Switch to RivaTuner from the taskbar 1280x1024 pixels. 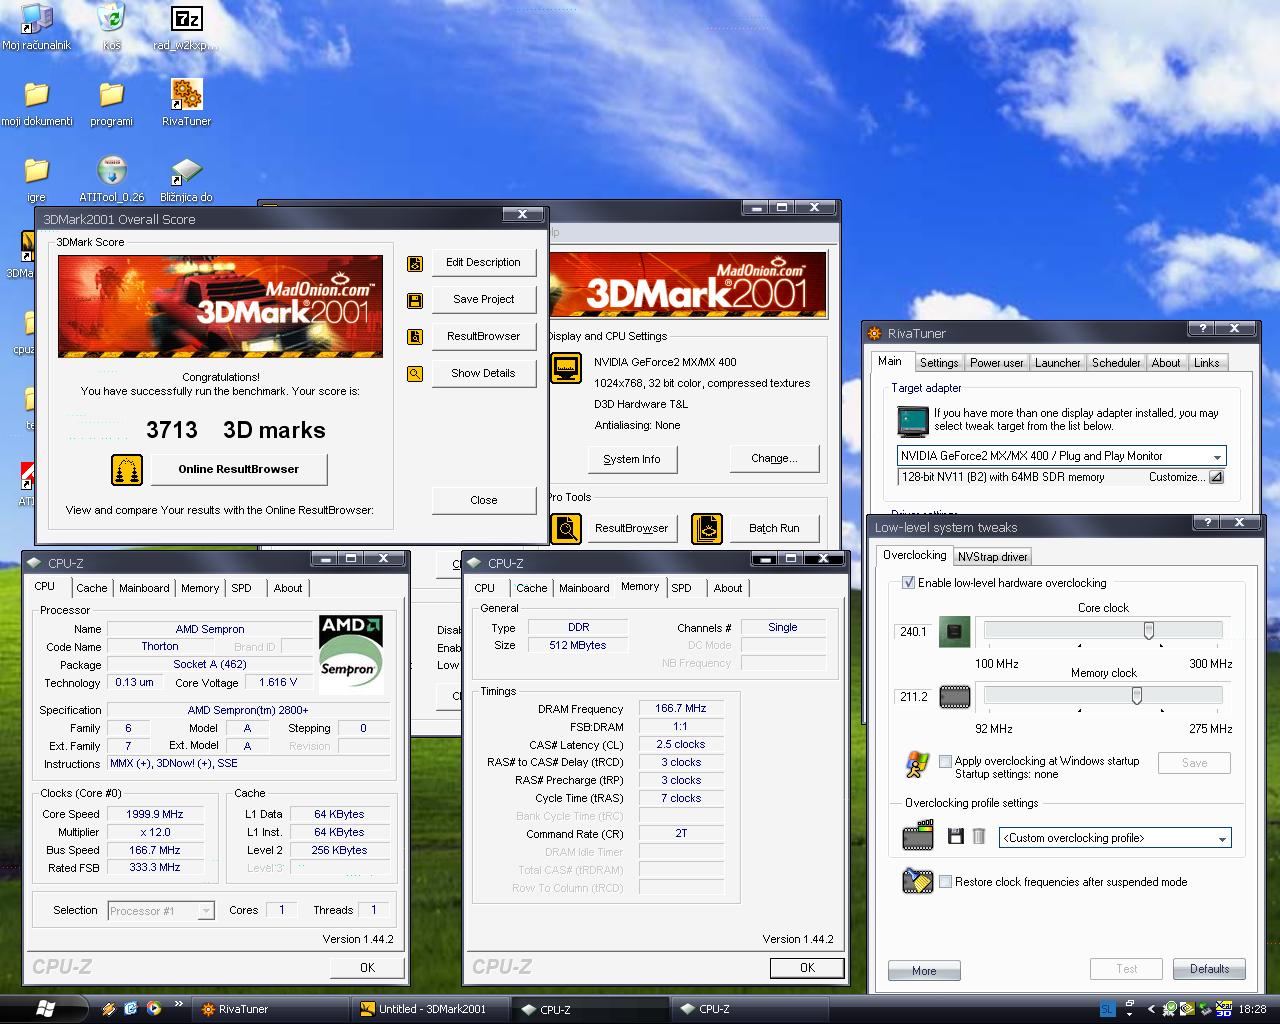click(x=271, y=1009)
